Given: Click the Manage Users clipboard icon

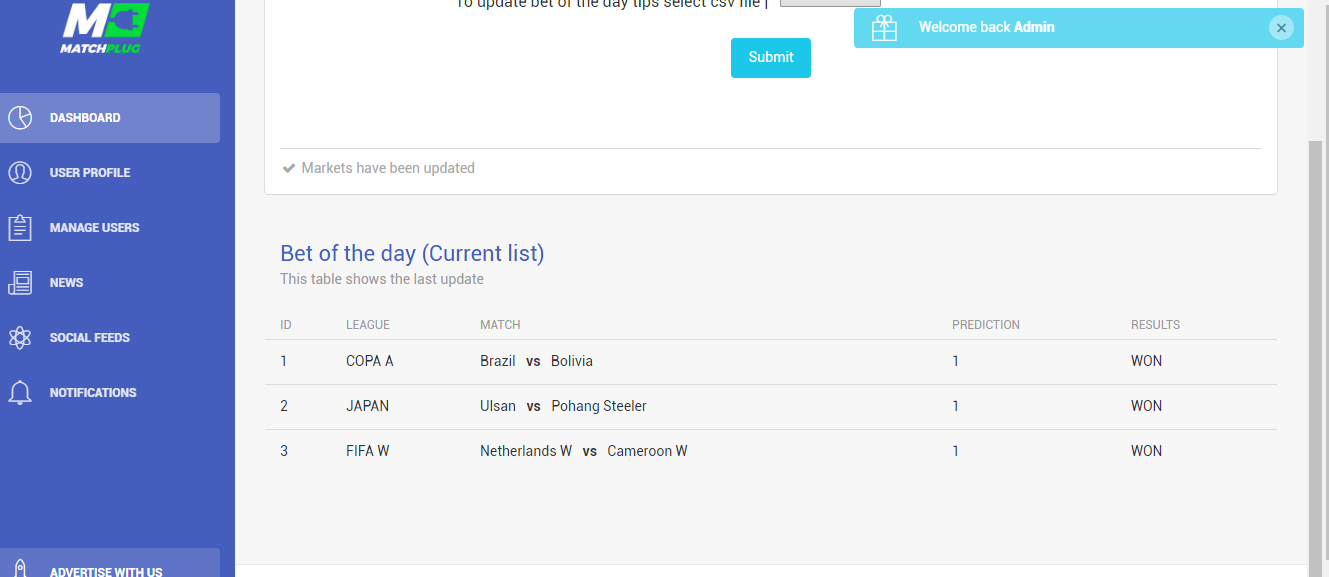Looking at the screenshot, I should coord(20,228).
